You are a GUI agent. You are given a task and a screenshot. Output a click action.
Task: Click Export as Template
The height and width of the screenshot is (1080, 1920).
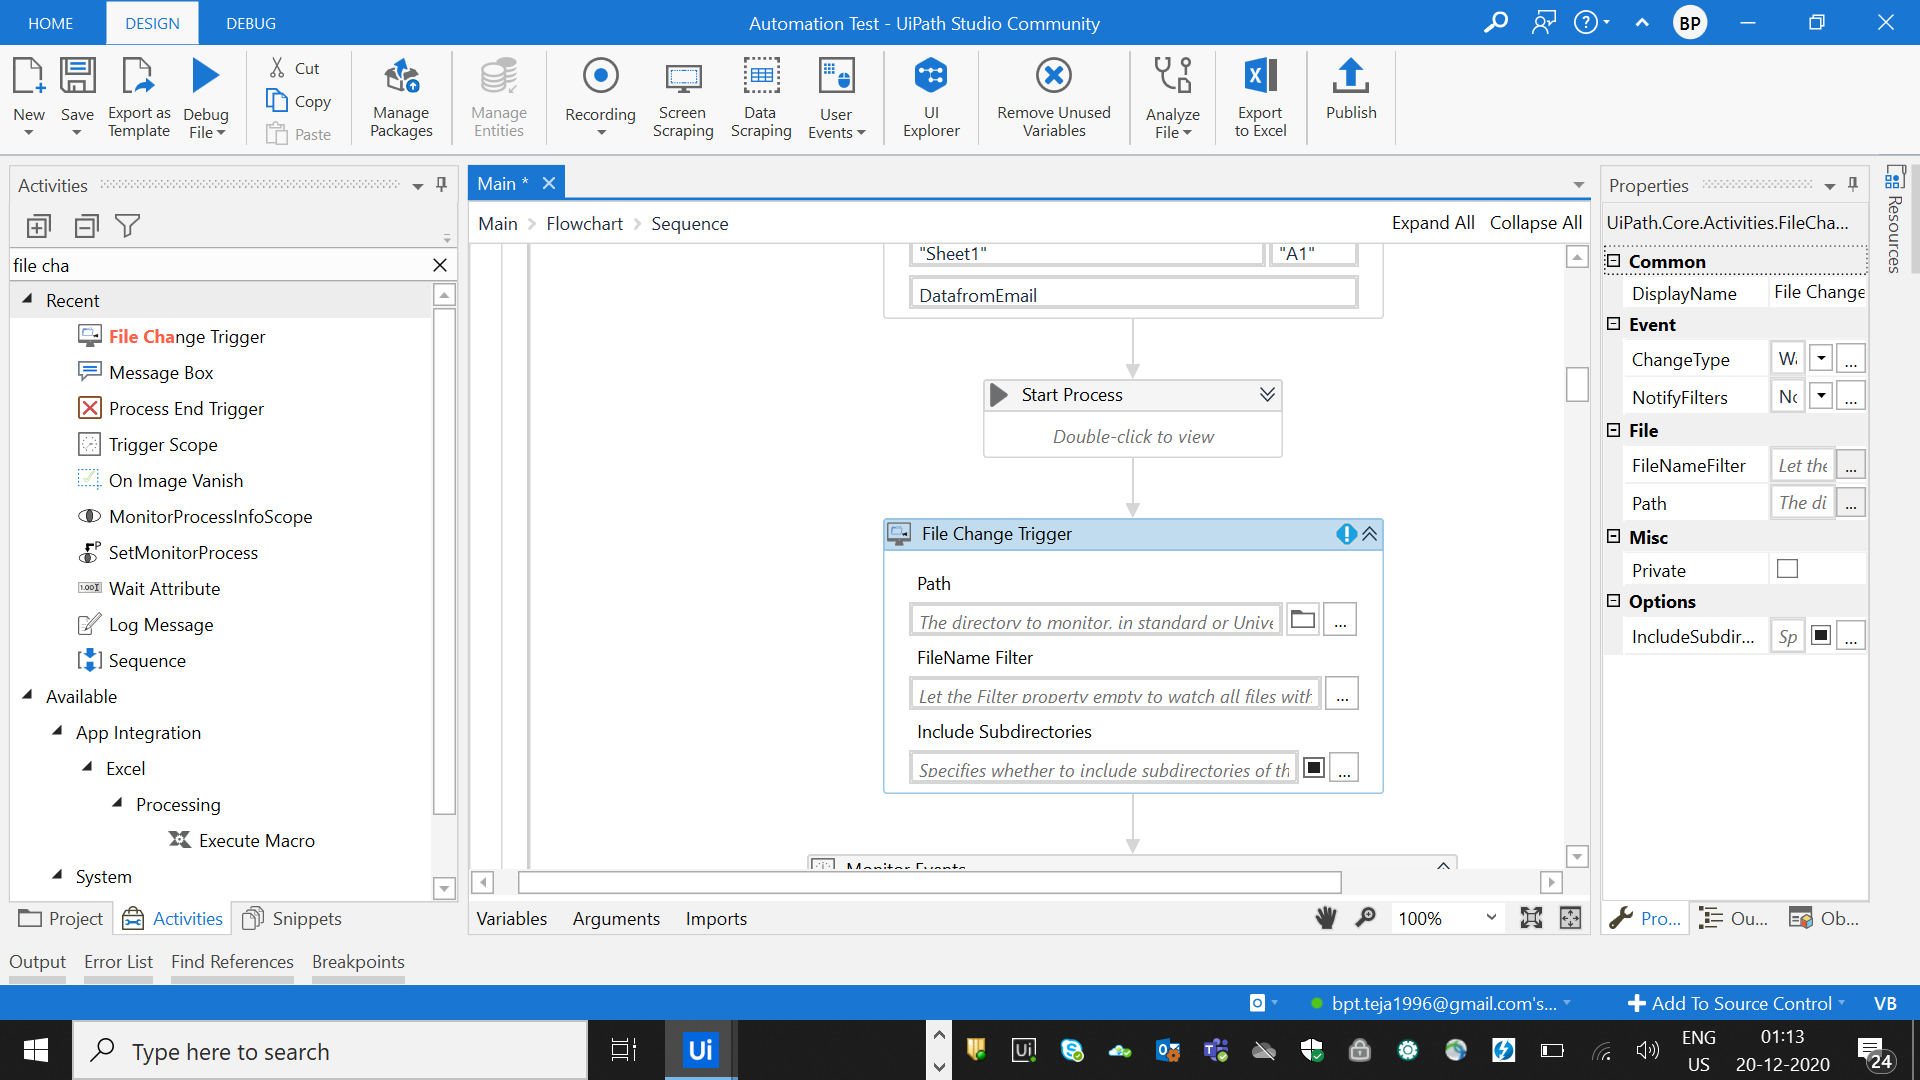click(x=139, y=96)
